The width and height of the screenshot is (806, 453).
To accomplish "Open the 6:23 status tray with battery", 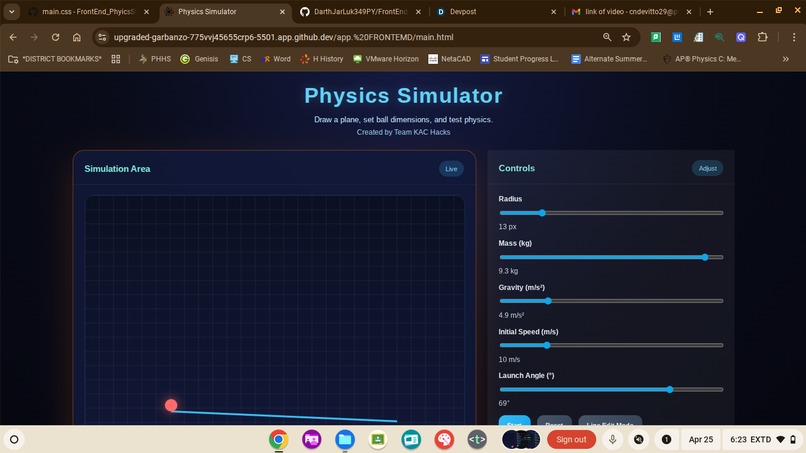I will pos(763,440).
